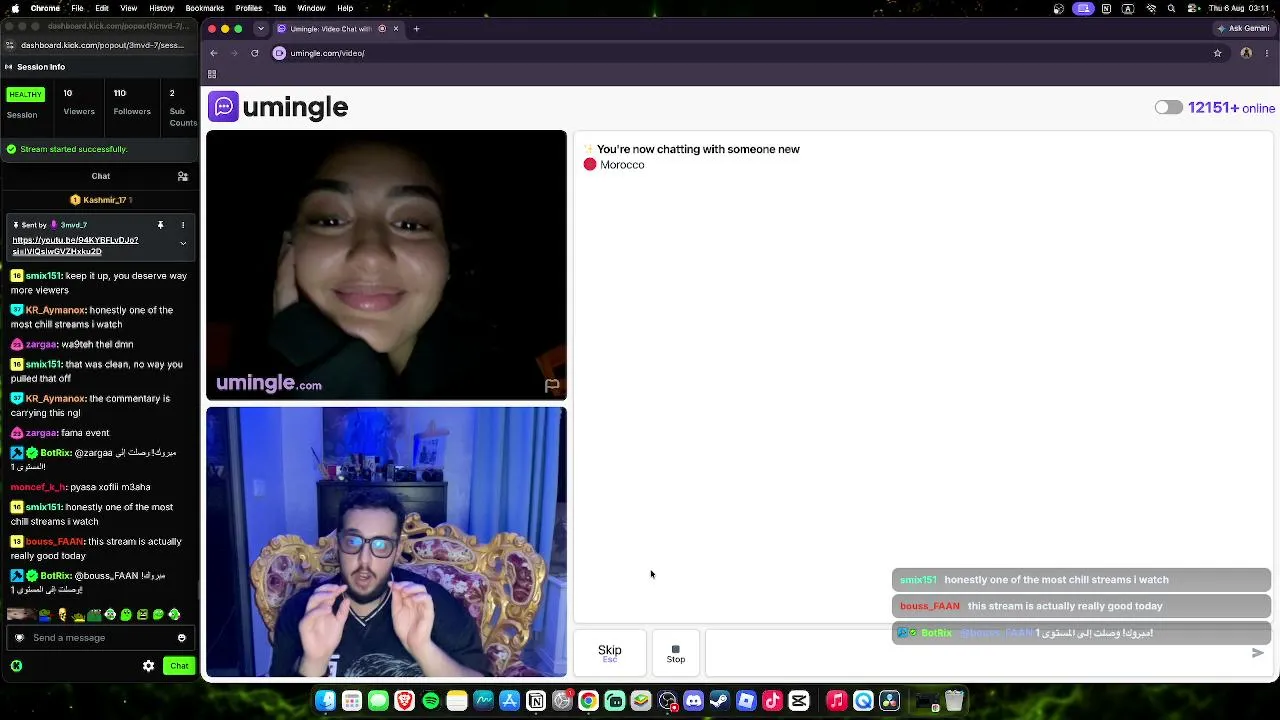Open the Window menu

pyautogui.click(x=311, y=8)
